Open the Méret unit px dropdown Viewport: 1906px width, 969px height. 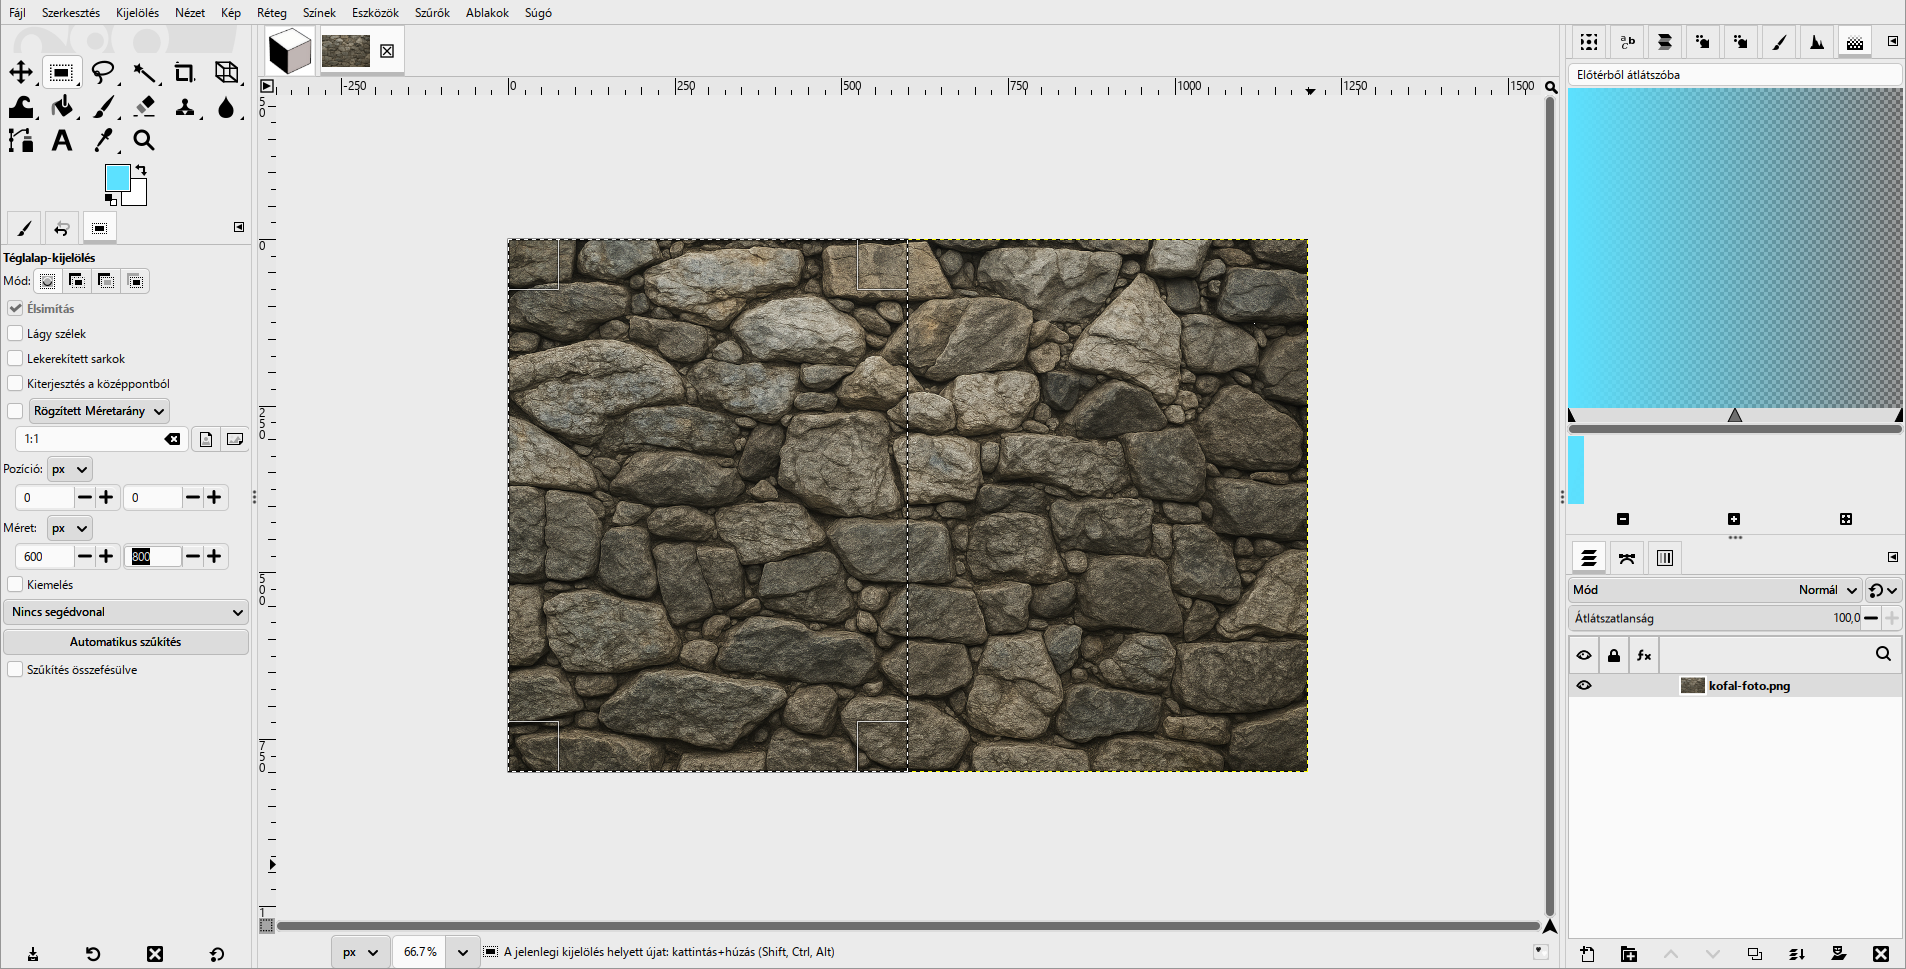[x=69, y=528]
